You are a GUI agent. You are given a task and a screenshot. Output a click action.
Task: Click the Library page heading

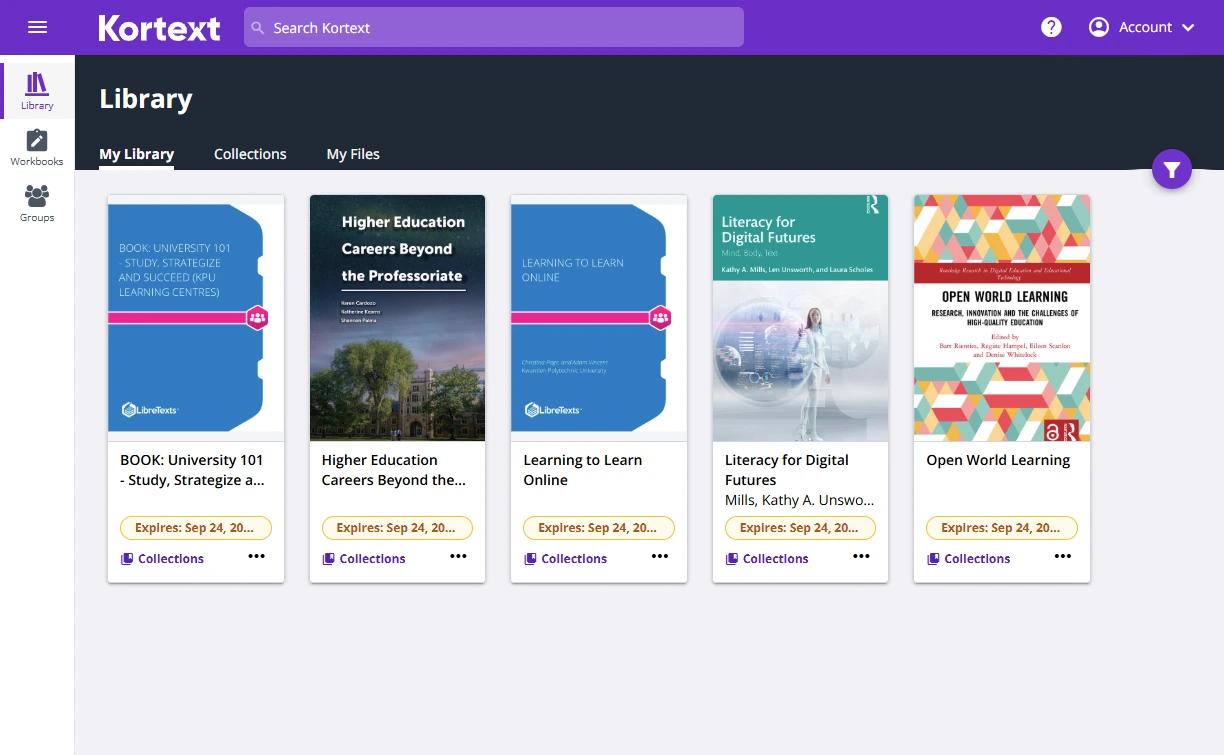pyautogui.click(x=146, y=99)
